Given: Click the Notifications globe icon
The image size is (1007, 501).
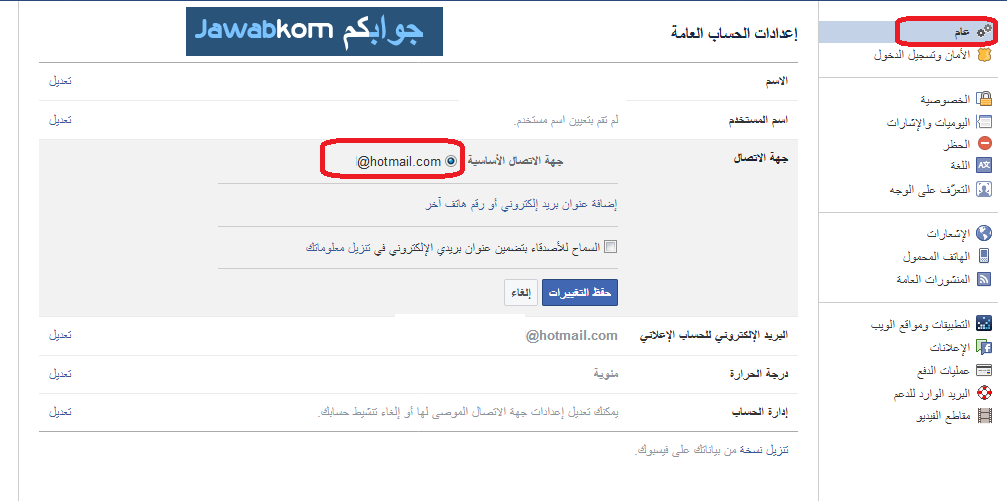Looking at the screenshot, I should point(984,233).
